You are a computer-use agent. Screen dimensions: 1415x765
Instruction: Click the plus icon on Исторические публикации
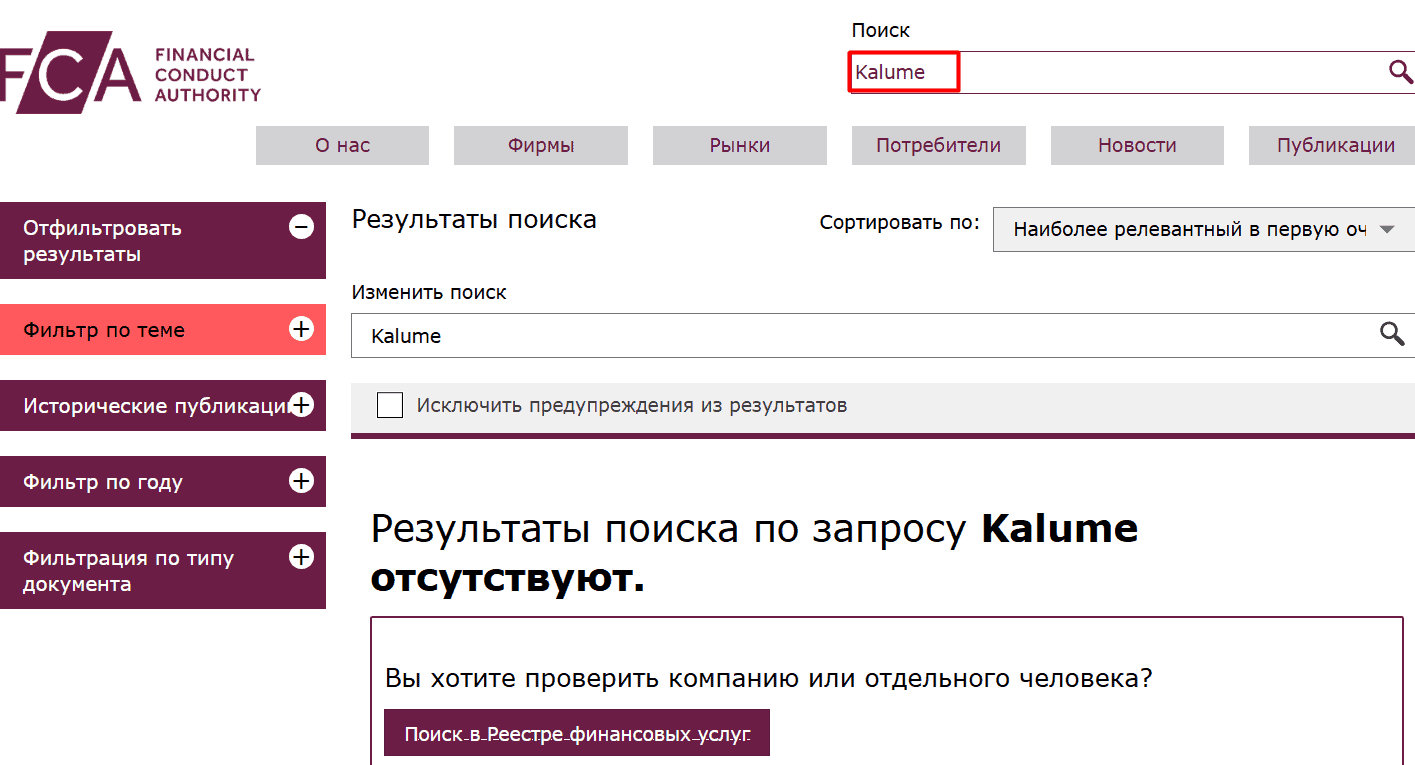click(302, 405)
